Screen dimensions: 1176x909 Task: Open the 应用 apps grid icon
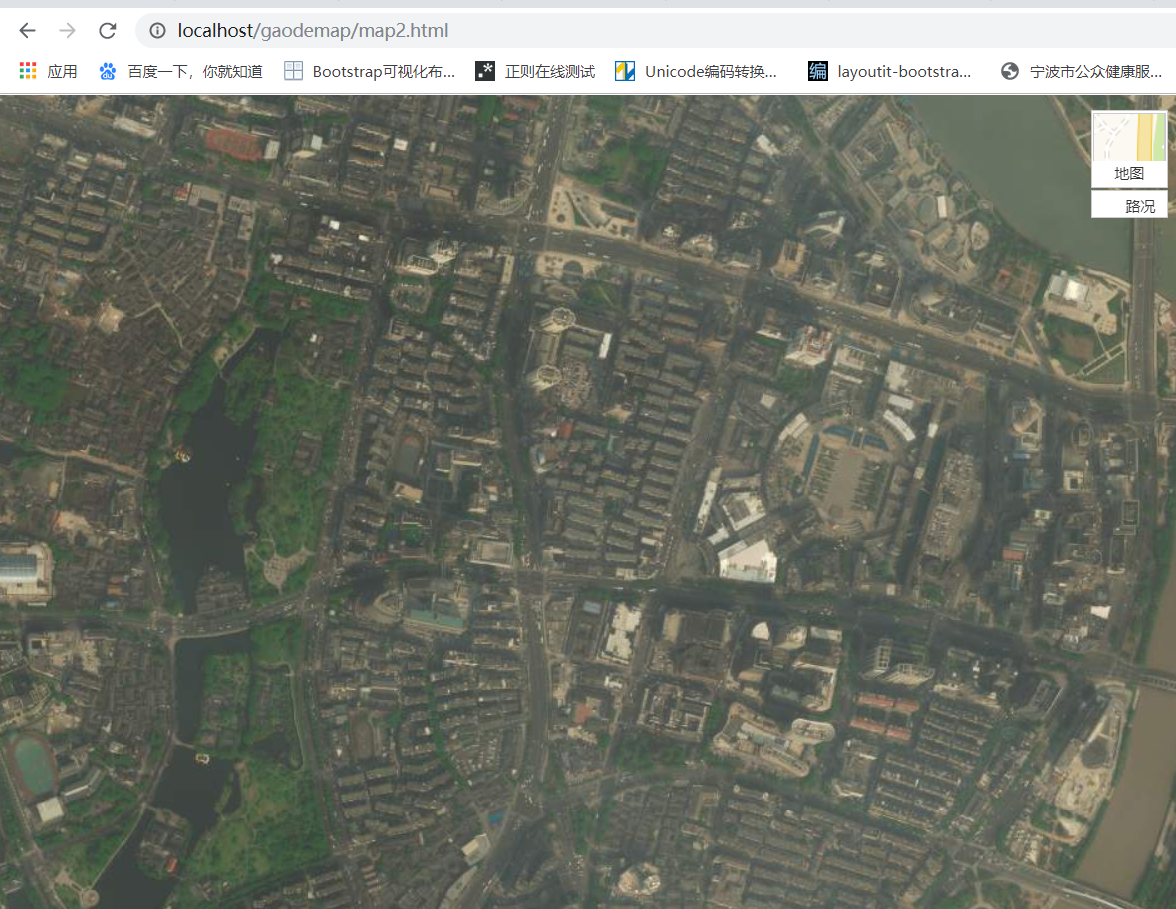(28, 71)
